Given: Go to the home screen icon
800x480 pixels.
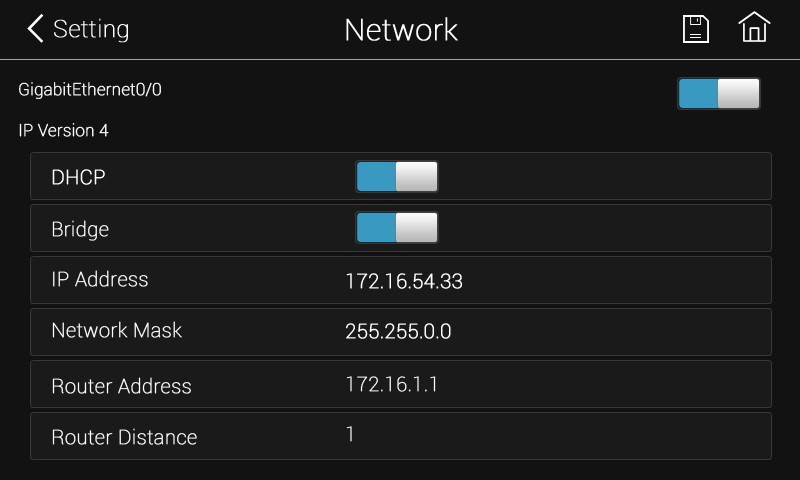Looking at the screenshot, I should (754, 27).
